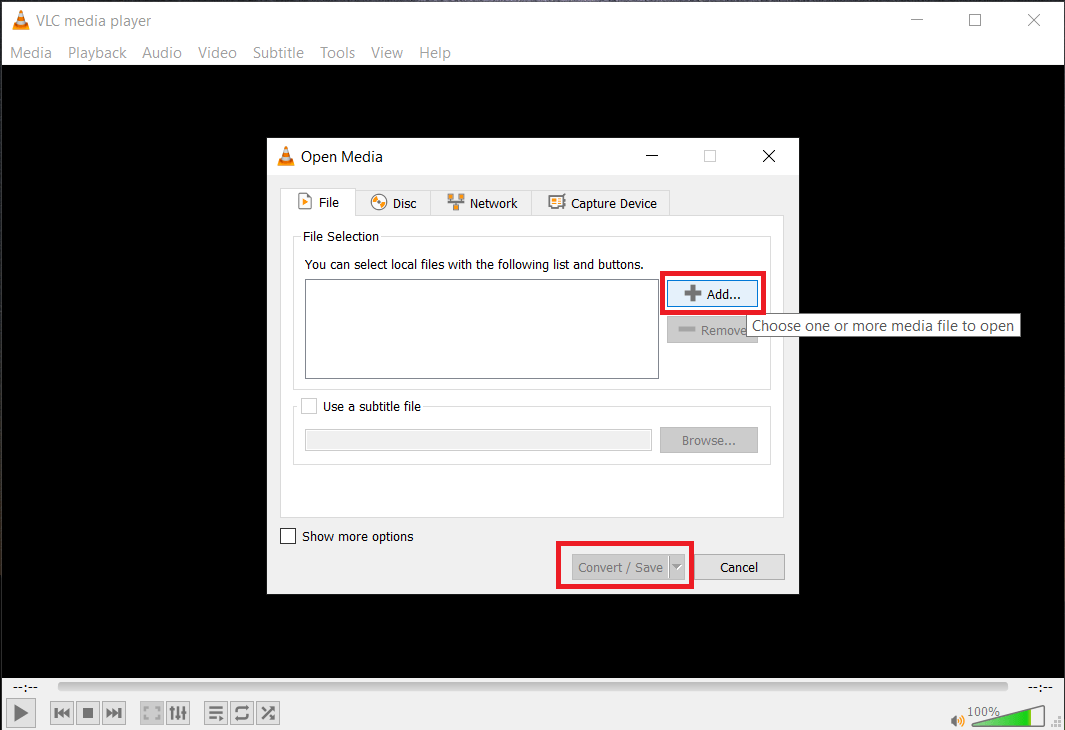Toggle the fullscreen video icon

(151, 712)
